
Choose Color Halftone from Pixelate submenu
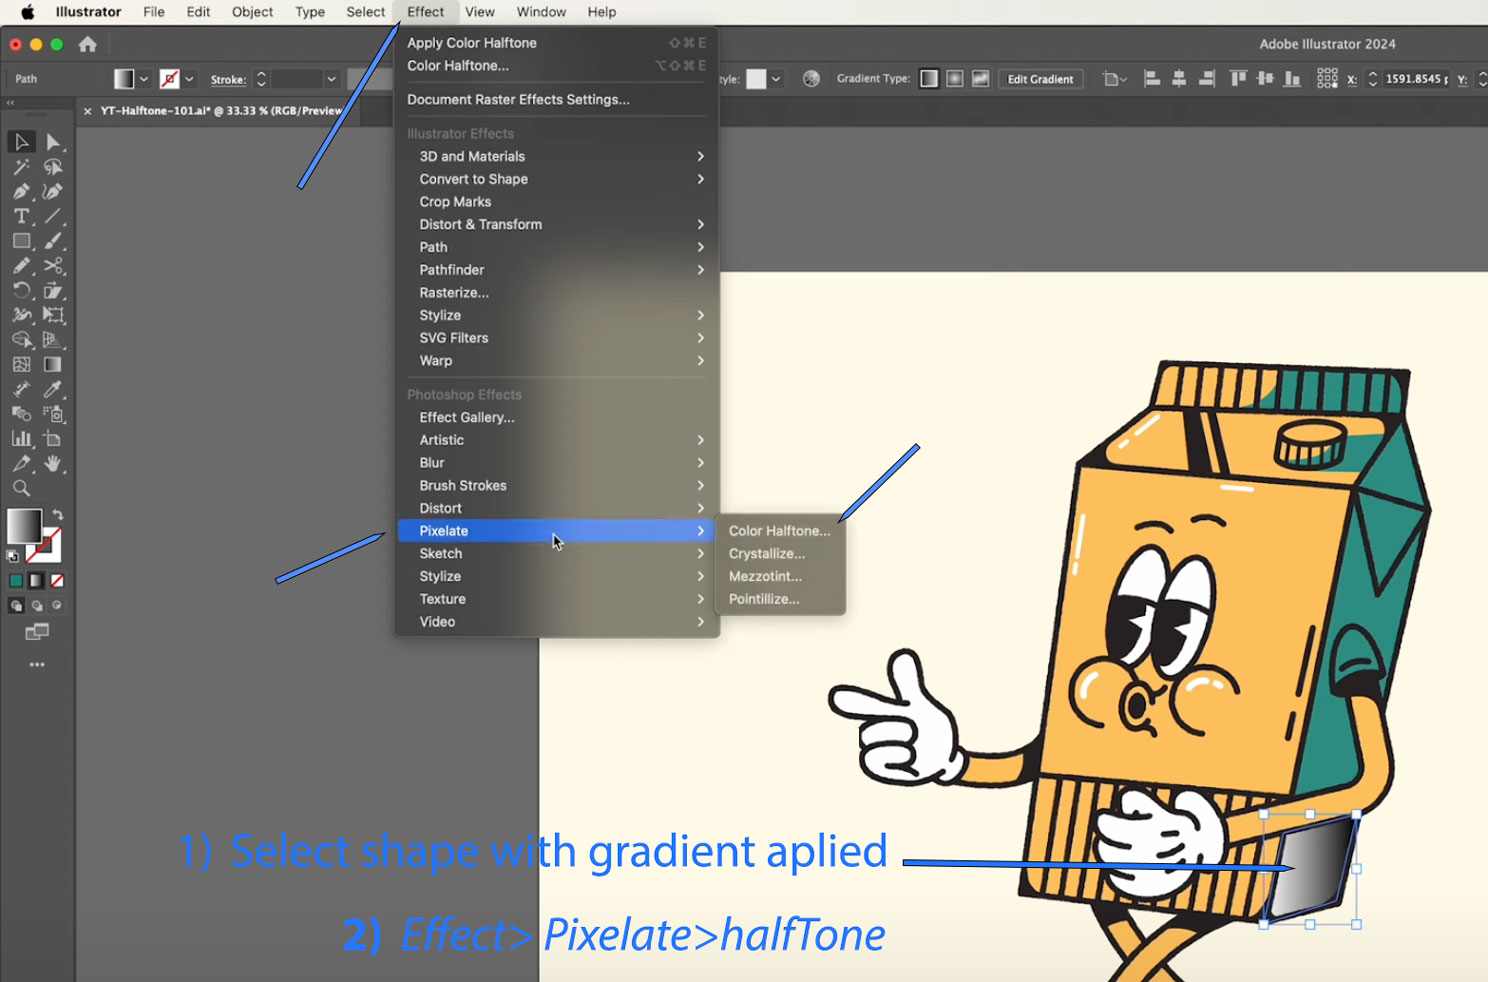tap(779, 531)
